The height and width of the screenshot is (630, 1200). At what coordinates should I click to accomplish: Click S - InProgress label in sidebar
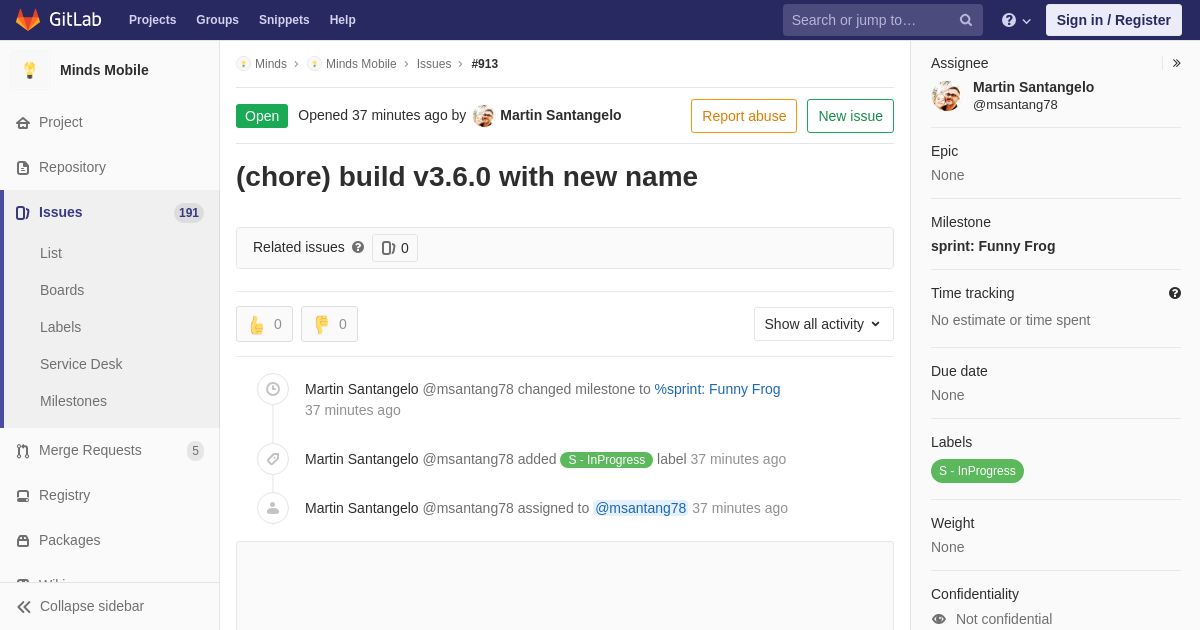click(x=977, y=471)
